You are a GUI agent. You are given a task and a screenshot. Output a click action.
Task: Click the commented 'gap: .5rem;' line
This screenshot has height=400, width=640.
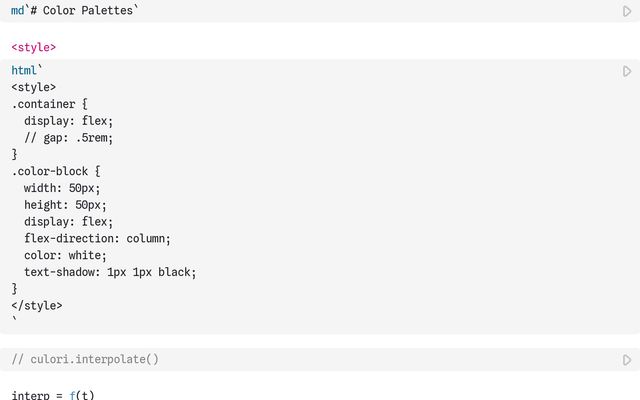[x=68, y=138]
